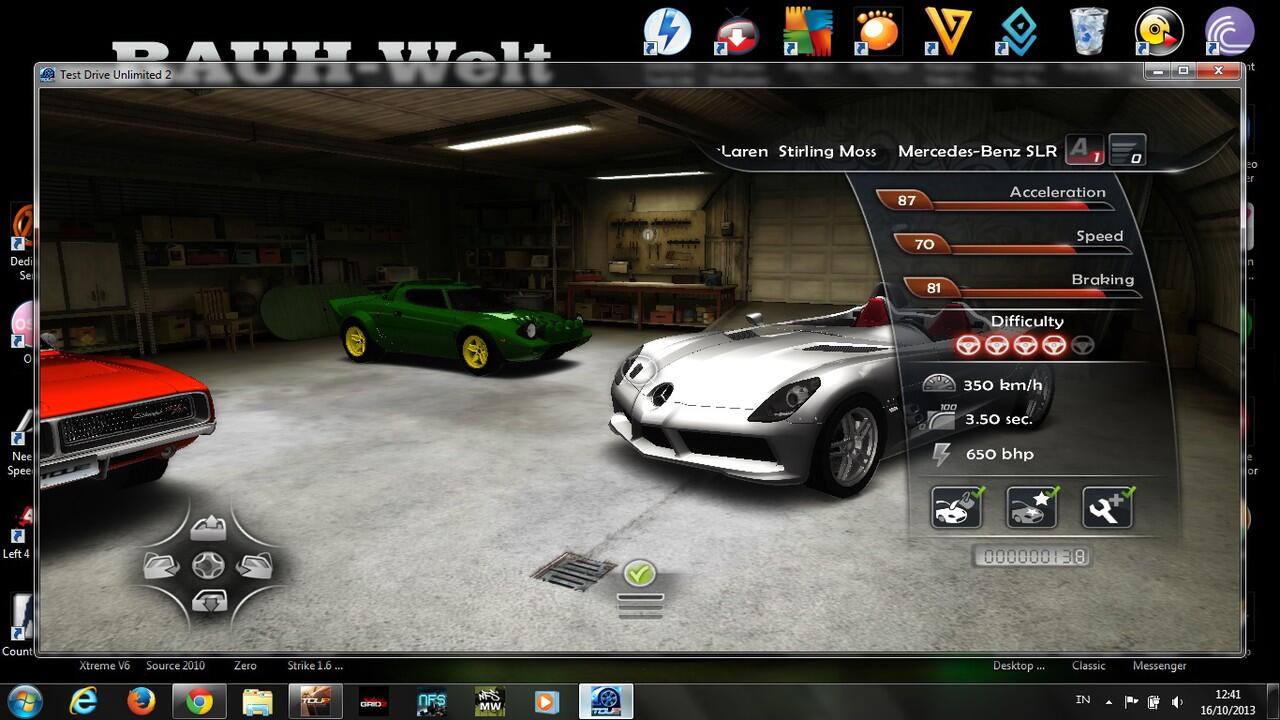1280x720 pixels.
Task: Click the car paint customization icon
Action: click(956, 507)
